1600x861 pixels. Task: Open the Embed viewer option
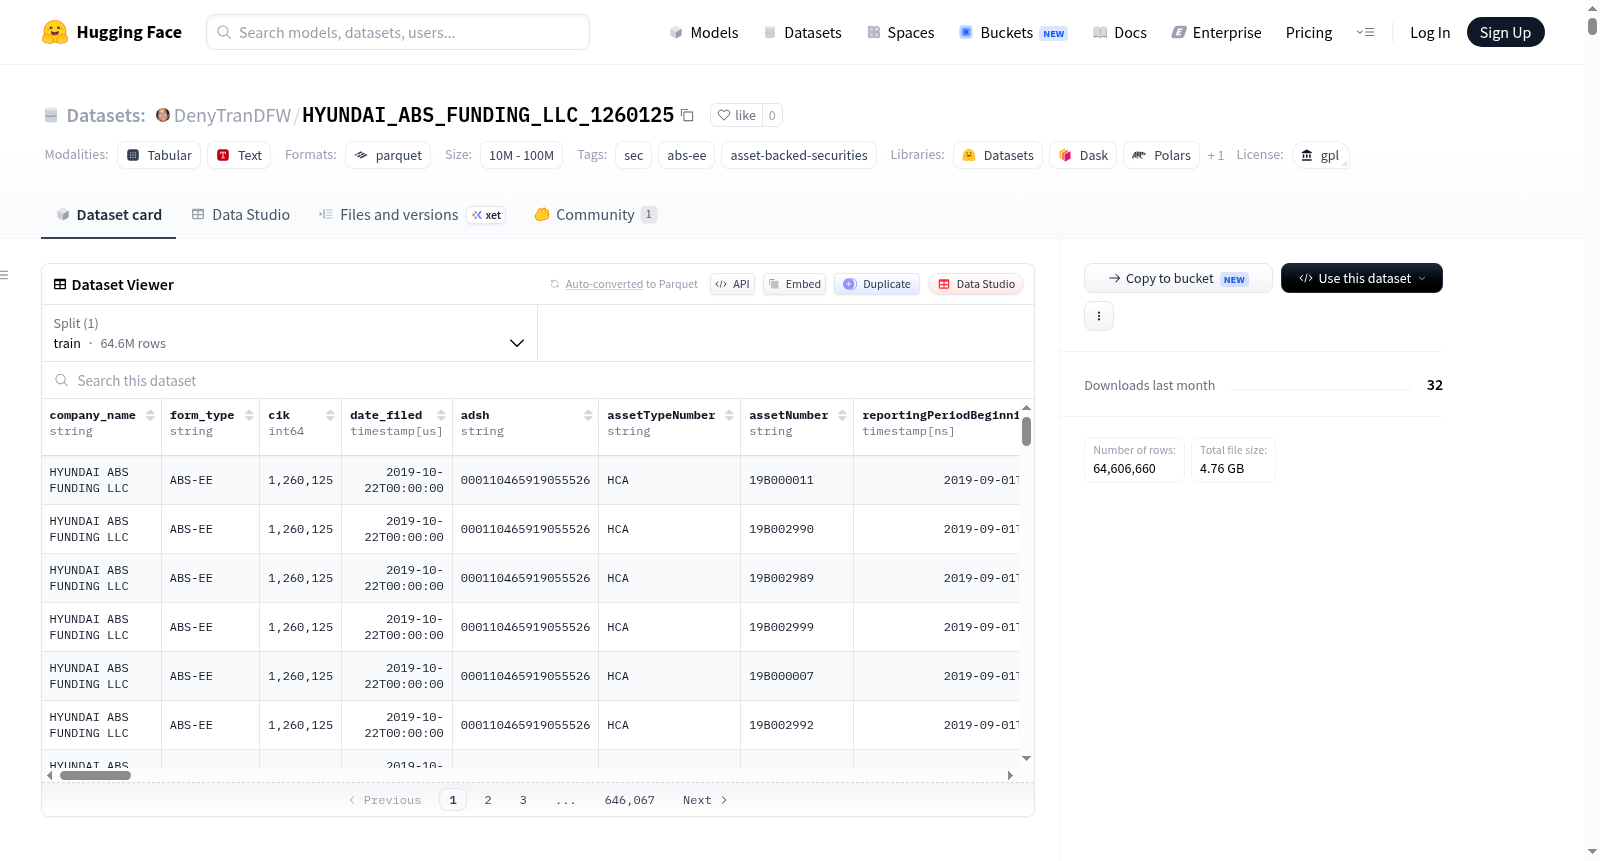click(x=794, y=284)
